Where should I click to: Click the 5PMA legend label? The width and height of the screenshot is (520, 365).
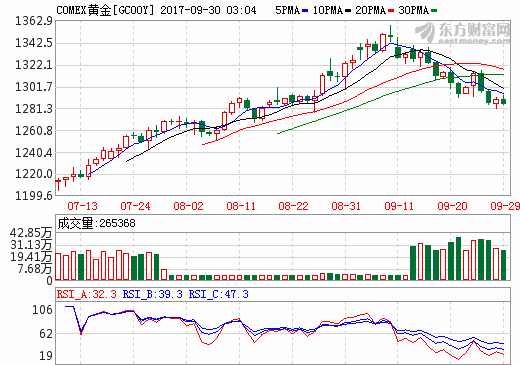(287, 10)
